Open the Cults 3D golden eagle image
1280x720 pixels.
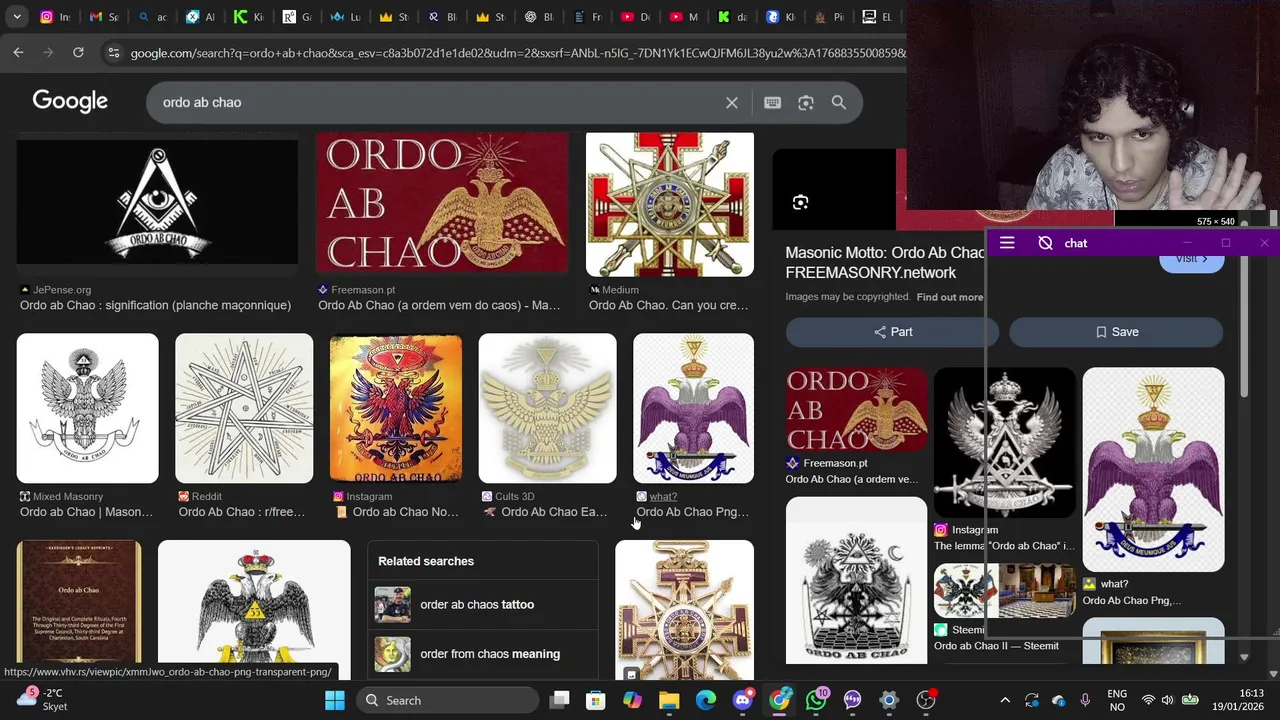tap(547, 408)
